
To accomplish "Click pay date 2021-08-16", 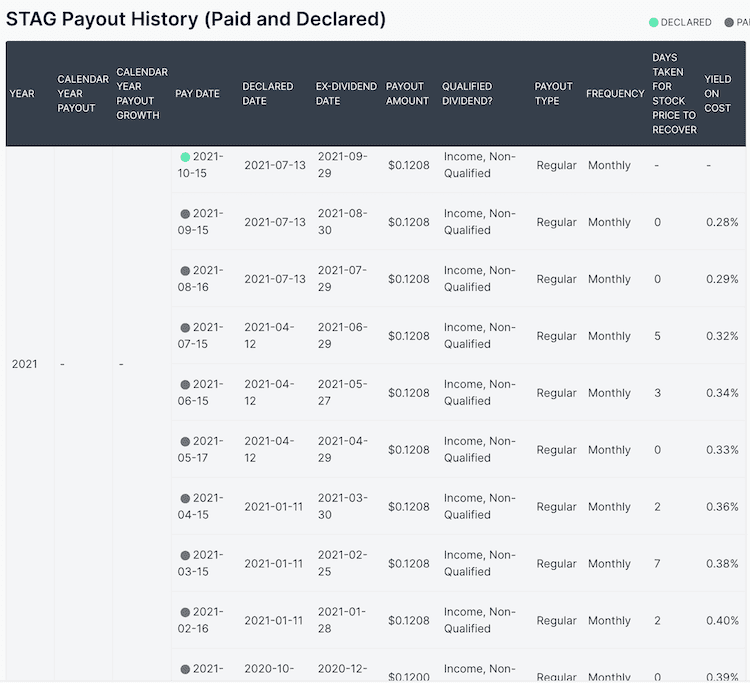I will point(200,279).
